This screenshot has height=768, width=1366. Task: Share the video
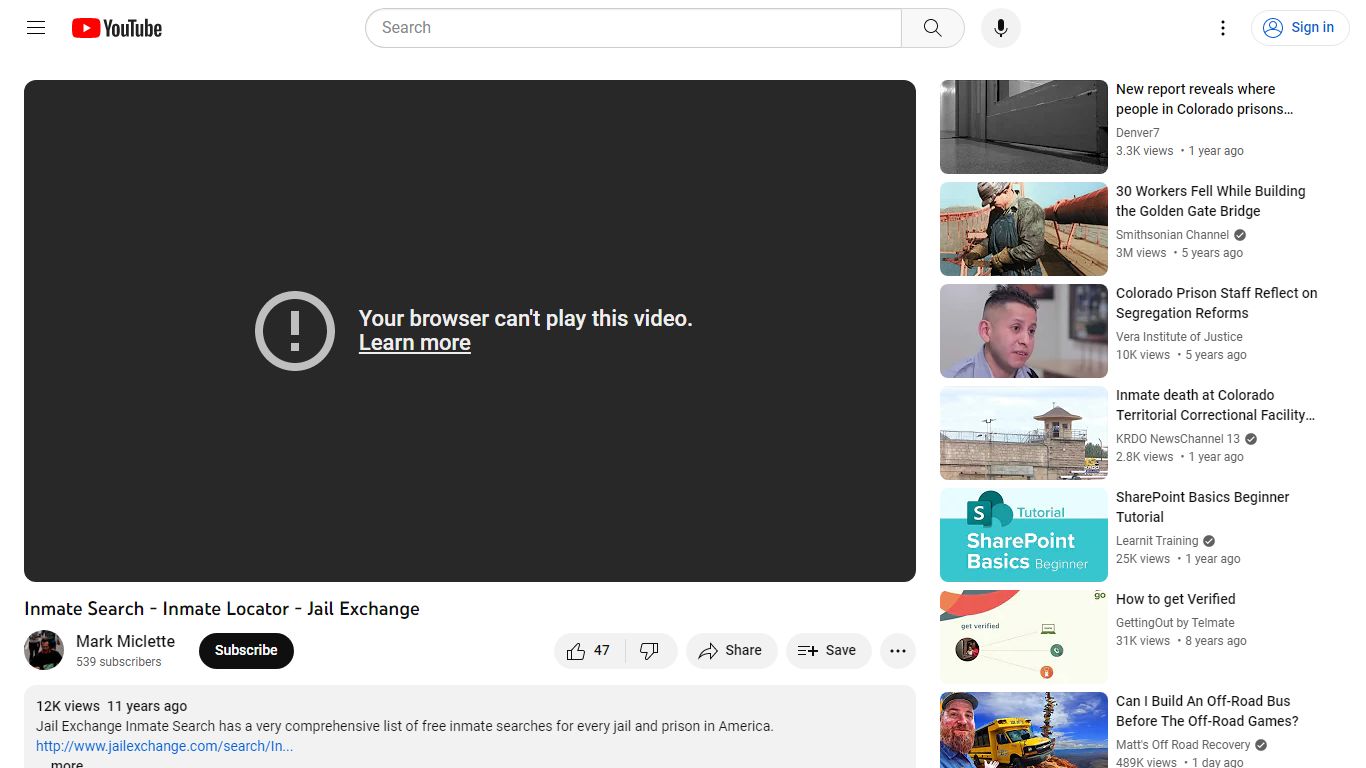(731, 651)
